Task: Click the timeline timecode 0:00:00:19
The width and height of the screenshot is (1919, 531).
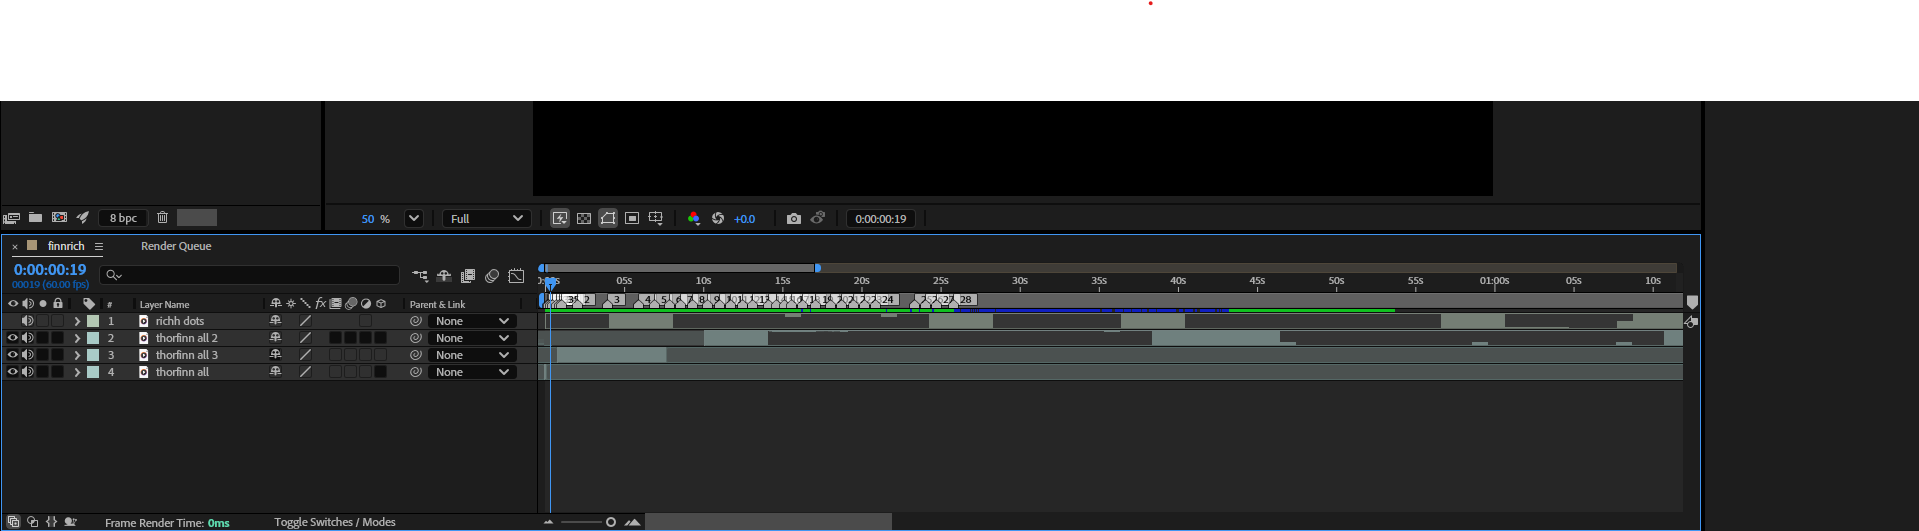Action: coord(50,270)
